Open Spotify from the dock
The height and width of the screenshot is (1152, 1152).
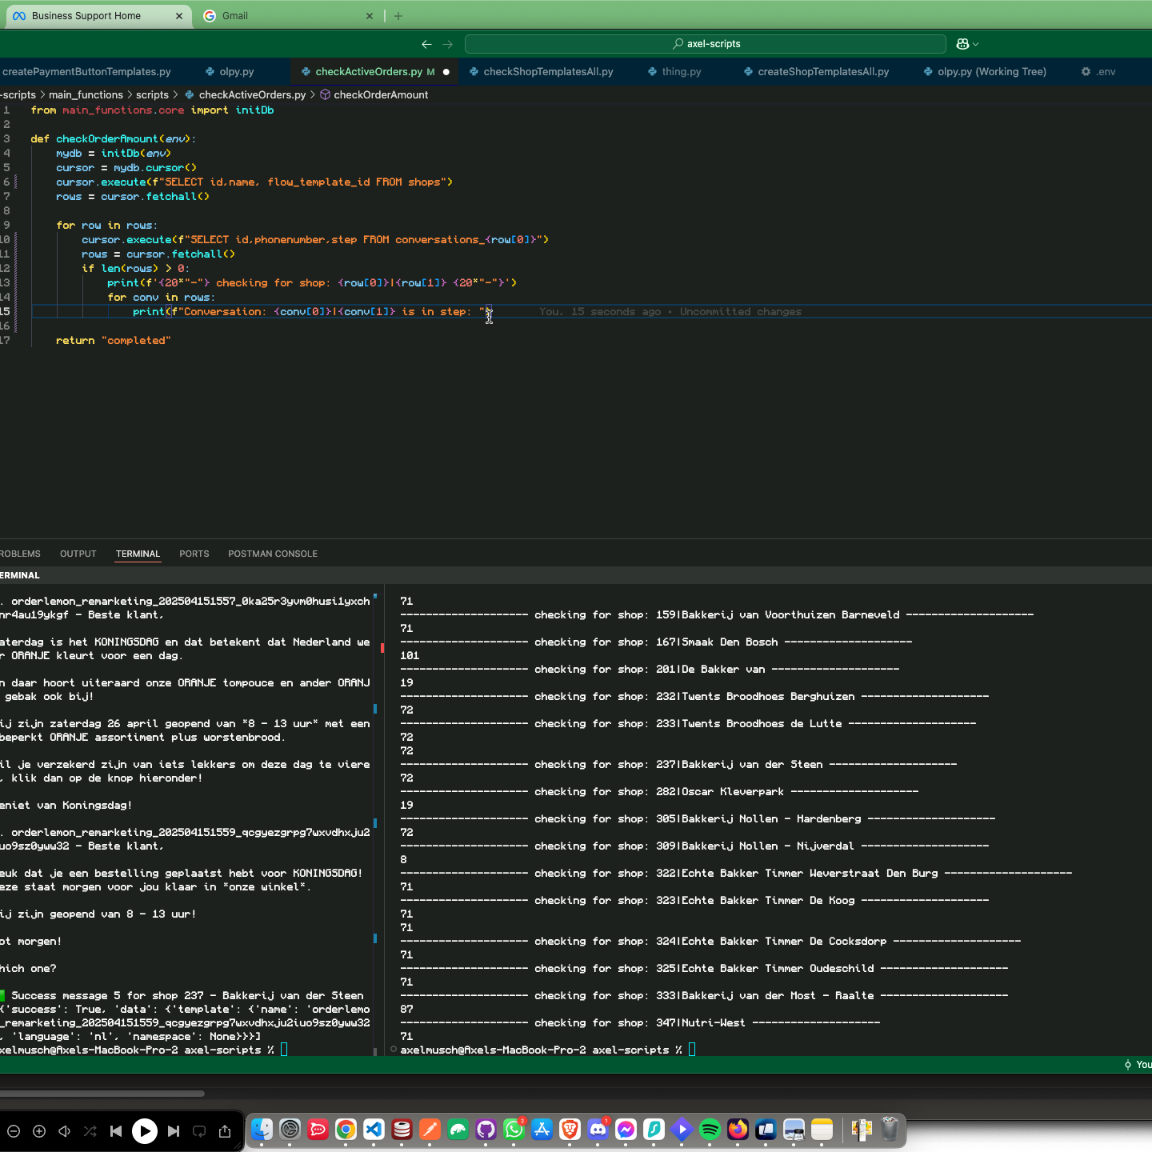pyautogui.click(x=710, y=1130)
